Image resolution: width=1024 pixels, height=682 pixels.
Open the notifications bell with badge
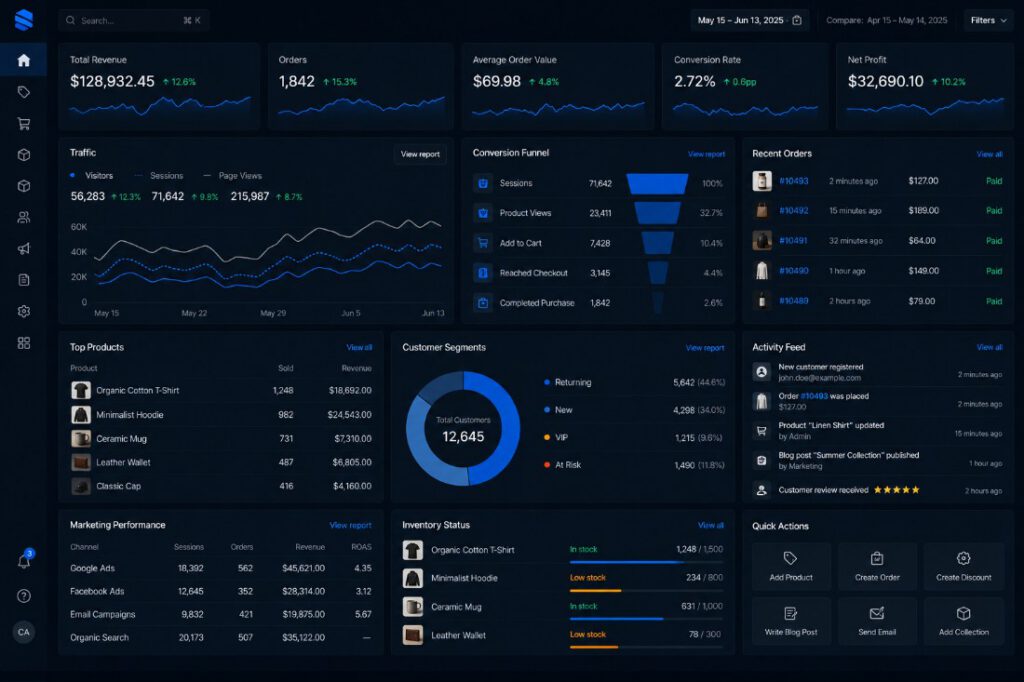(24, 560)
